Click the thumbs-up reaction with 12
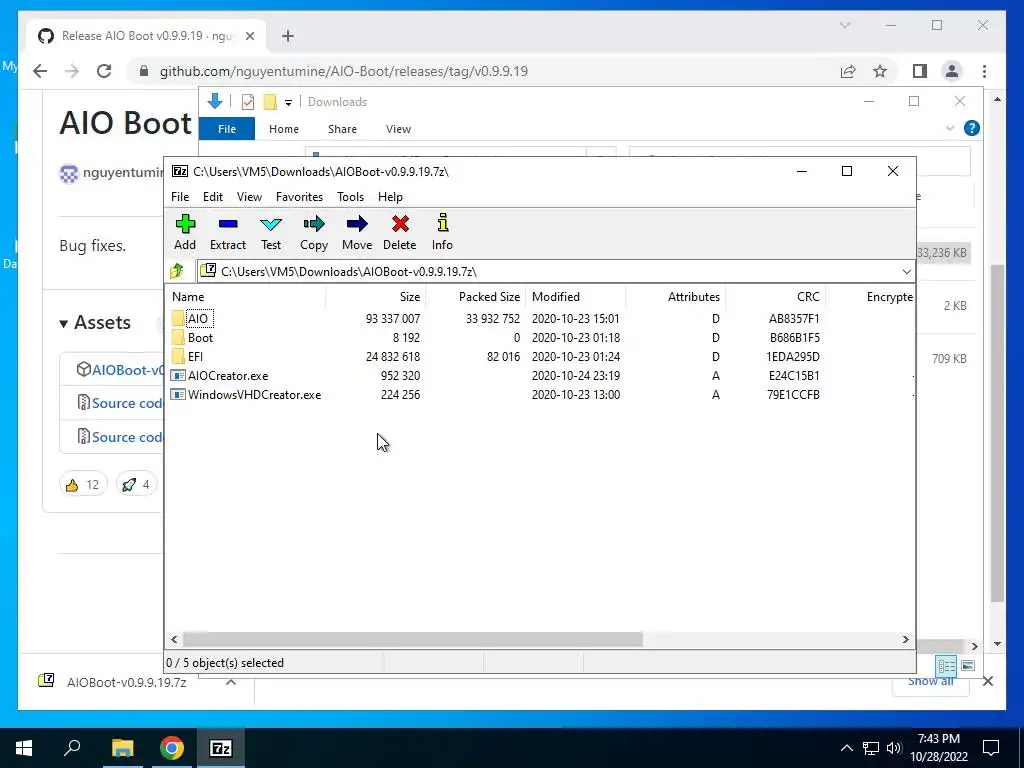This screenshot has height=768, width=1024. click(83, 484)
